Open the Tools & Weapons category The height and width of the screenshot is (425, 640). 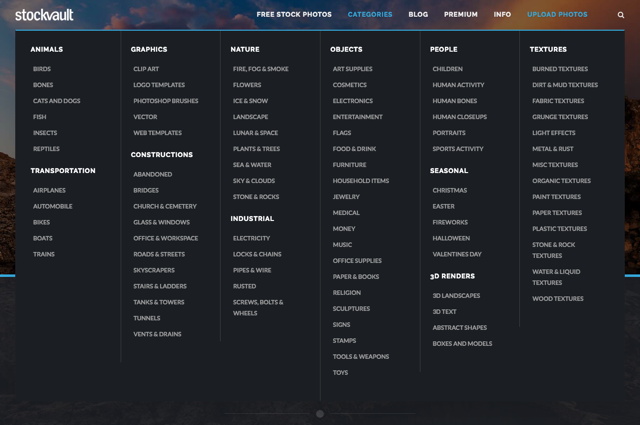click(x=361, y=356)
